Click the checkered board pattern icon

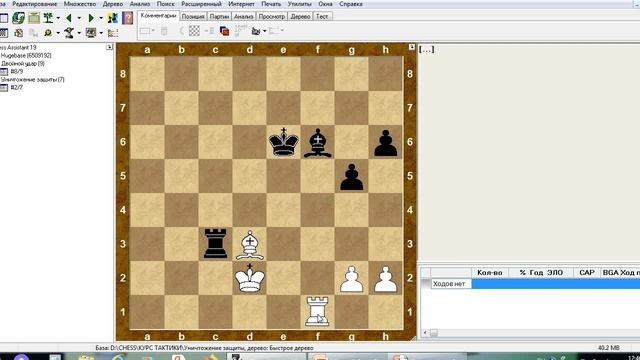194,31
